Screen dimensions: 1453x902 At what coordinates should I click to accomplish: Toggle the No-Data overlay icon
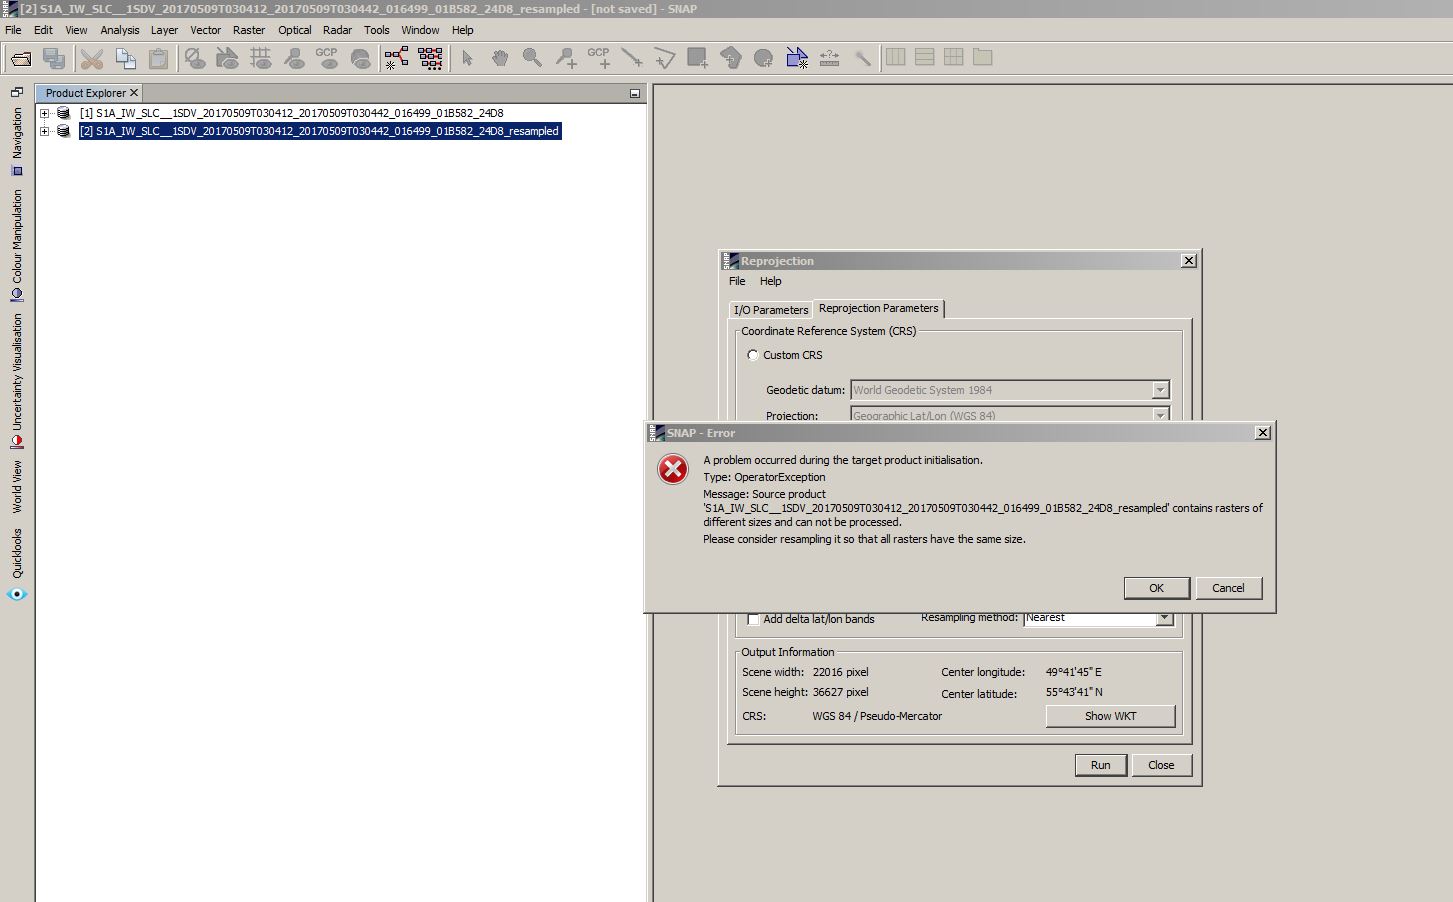pos(195,59)
